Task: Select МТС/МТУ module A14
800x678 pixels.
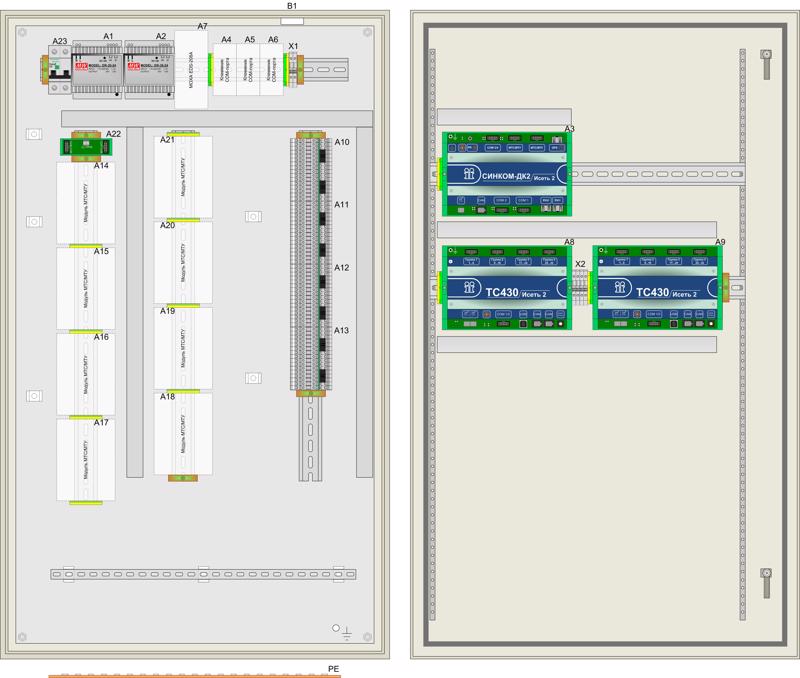Action: pyautogui.click(x=85, y=203)
